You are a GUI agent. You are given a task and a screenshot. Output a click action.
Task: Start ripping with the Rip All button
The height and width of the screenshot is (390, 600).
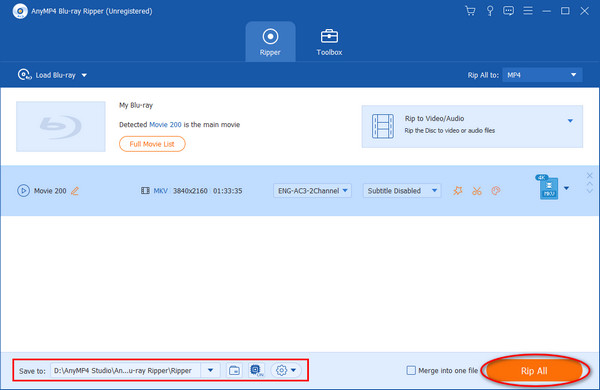pos(534,370)
